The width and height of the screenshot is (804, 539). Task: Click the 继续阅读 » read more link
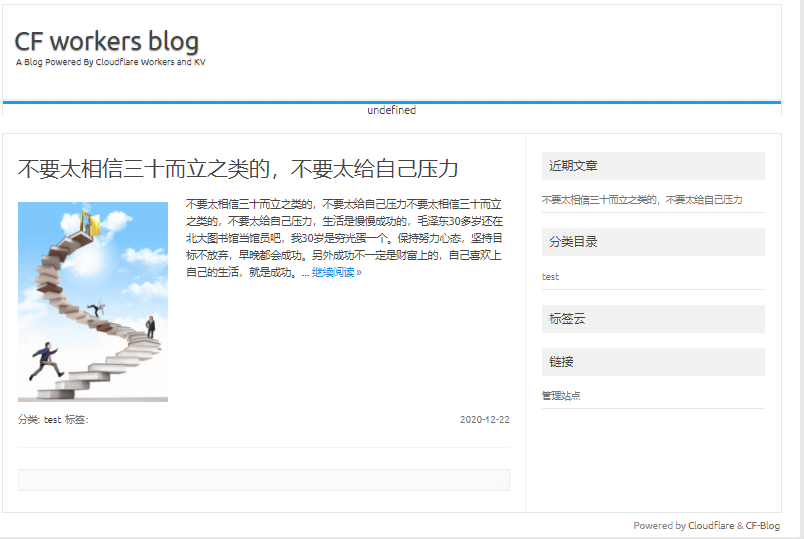click(337, 272)
